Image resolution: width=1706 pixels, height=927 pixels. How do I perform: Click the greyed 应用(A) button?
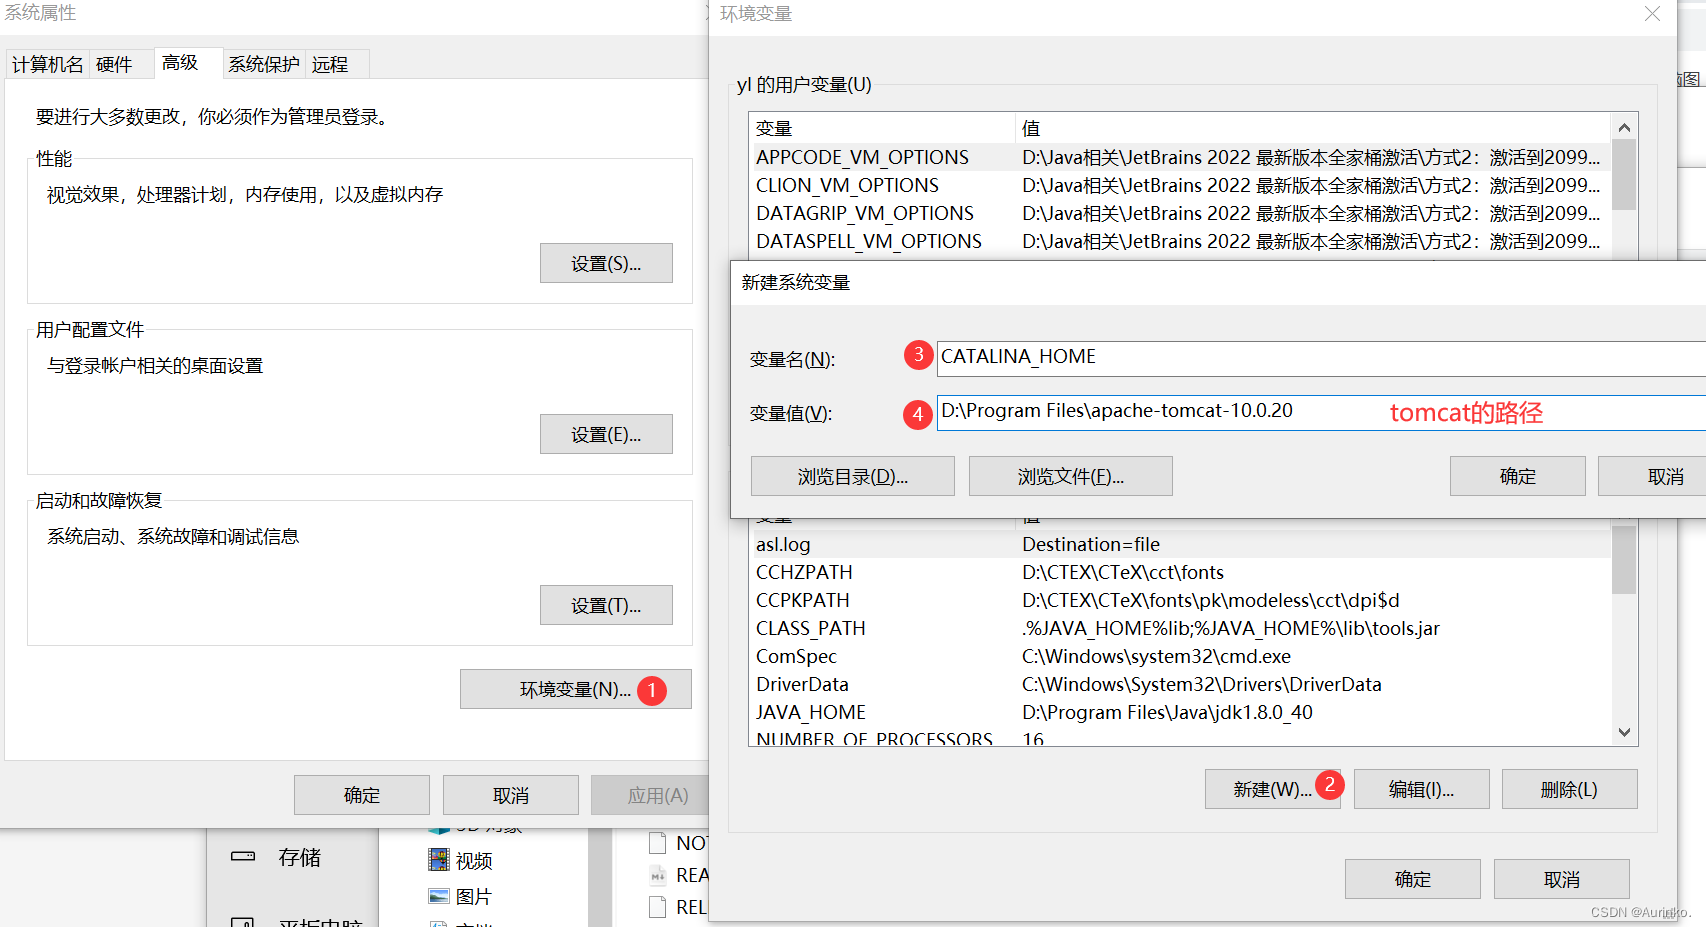(650, 795)
